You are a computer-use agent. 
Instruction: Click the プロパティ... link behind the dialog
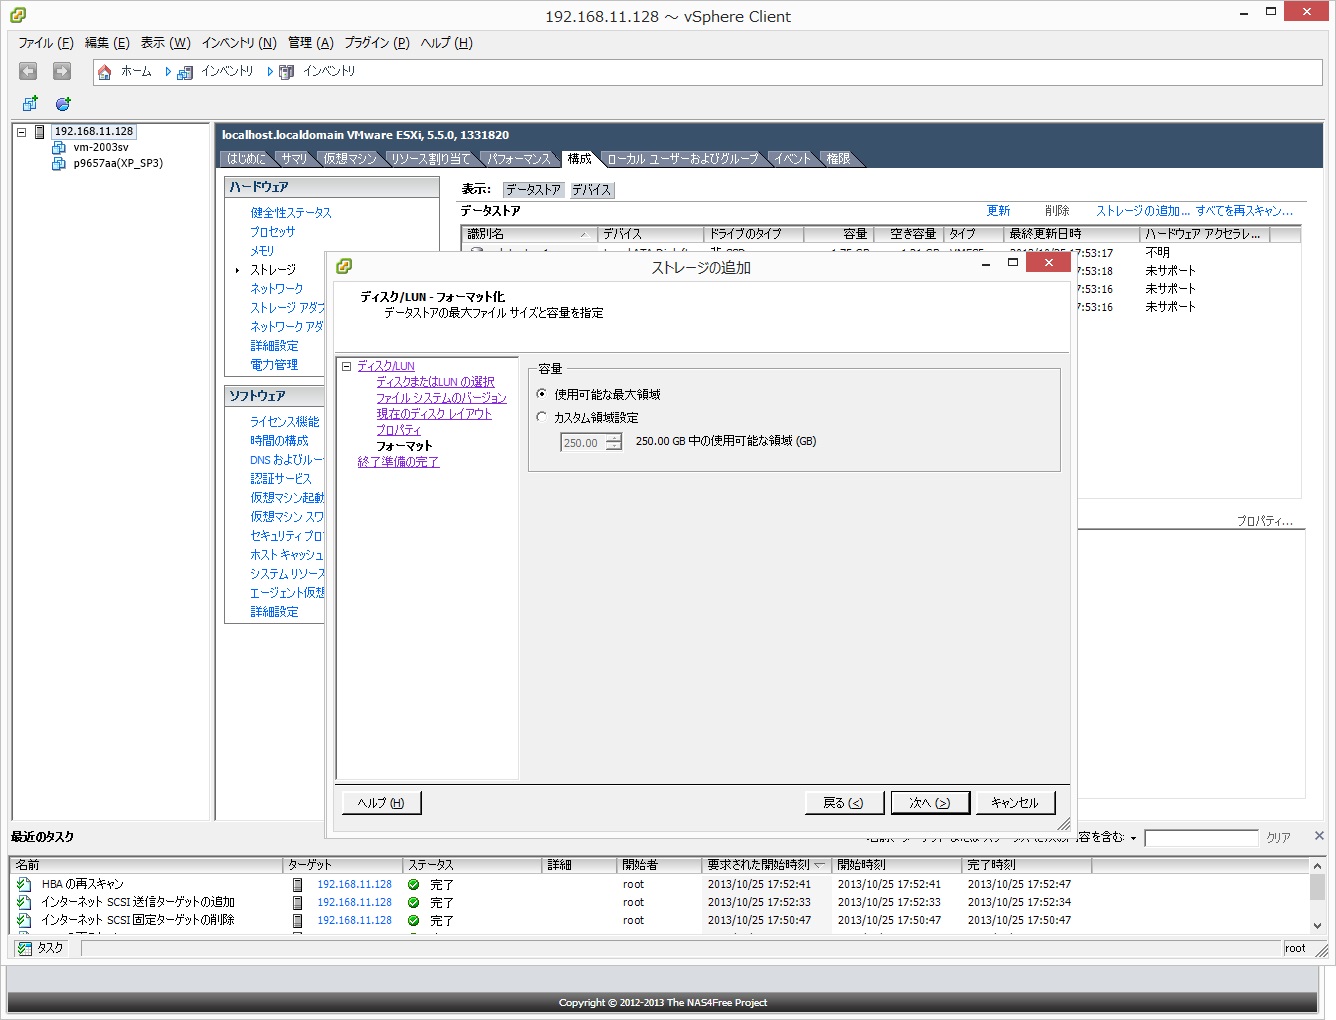(1265, 521)
